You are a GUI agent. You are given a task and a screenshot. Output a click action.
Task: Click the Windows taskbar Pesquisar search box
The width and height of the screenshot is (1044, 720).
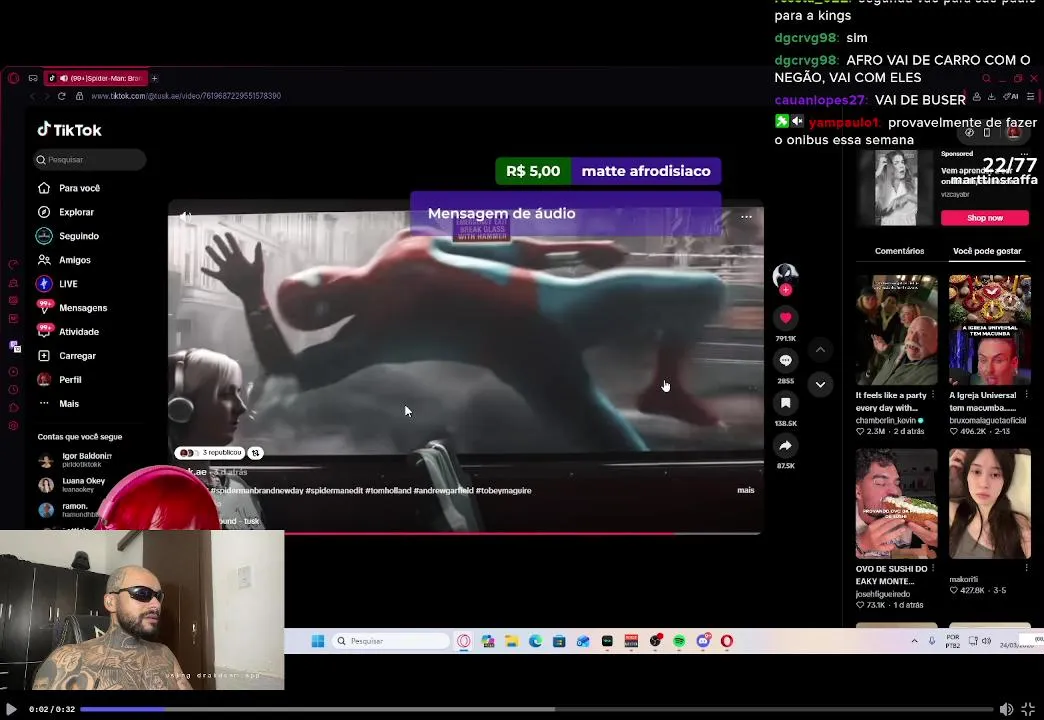point(391,641)
